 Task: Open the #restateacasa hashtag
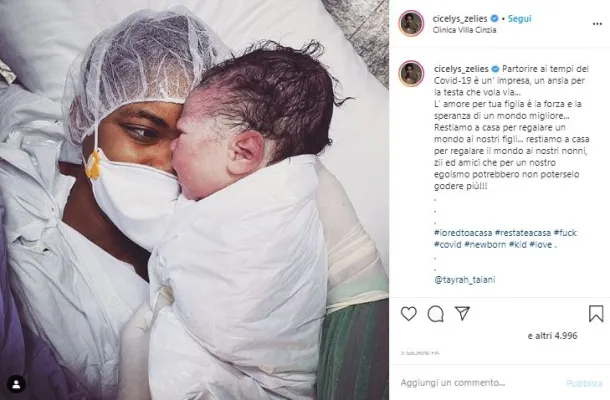(522, 233)
